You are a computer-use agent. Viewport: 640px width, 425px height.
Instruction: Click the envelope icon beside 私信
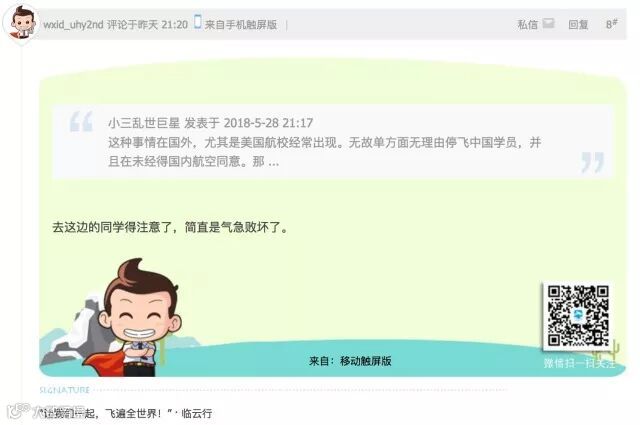pos(548,23)
